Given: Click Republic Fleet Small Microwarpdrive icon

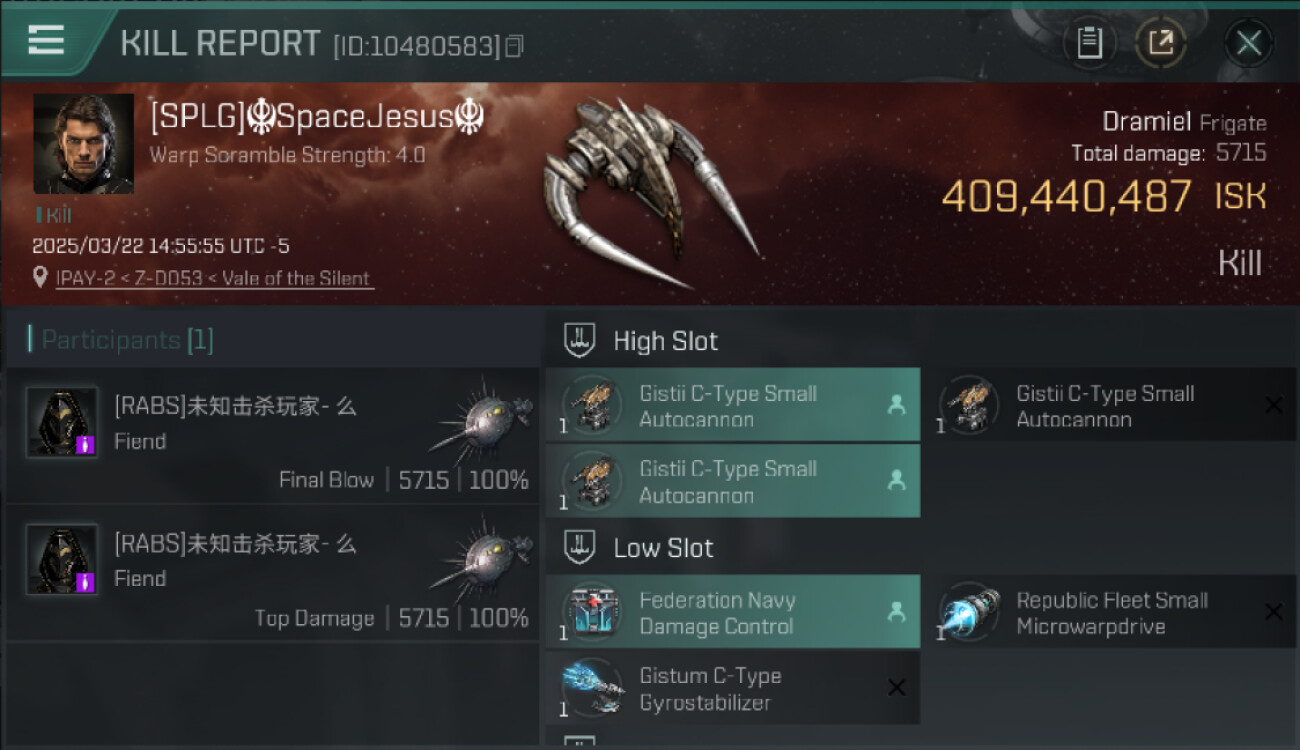Looking at the screenshot, I should (x=969, y=612).
